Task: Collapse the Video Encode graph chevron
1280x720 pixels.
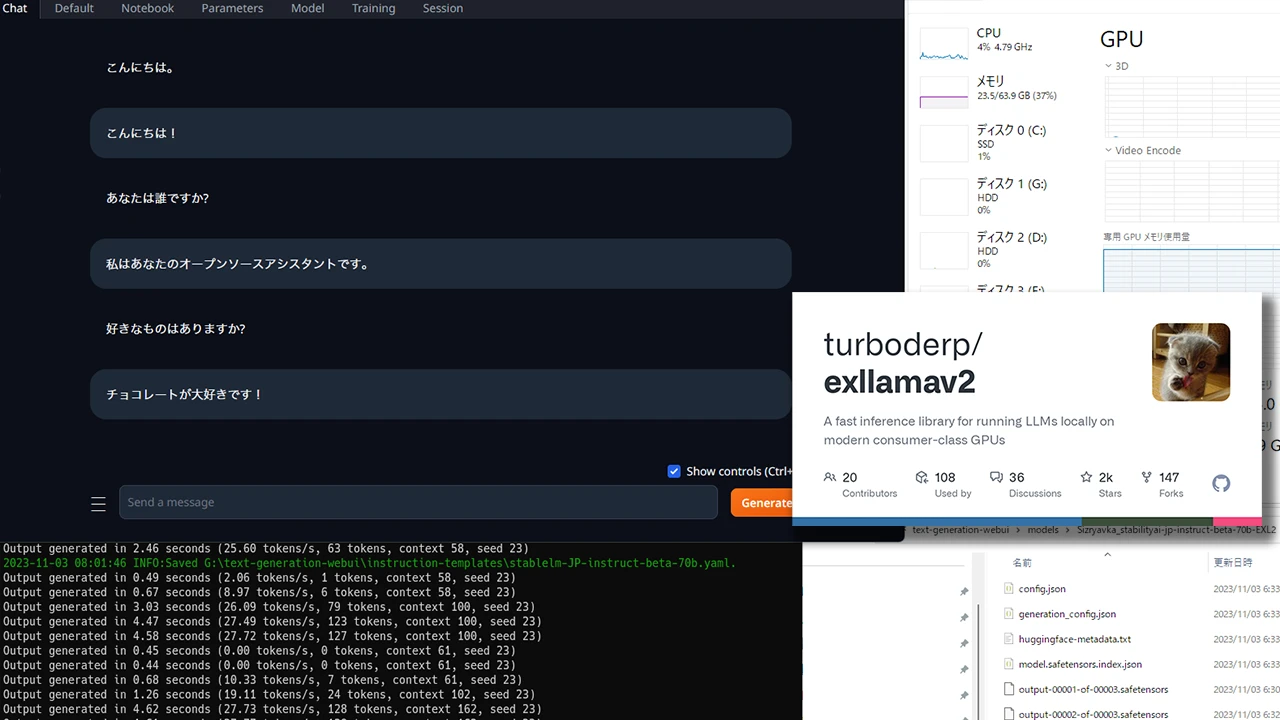Action: (1108, 151)
